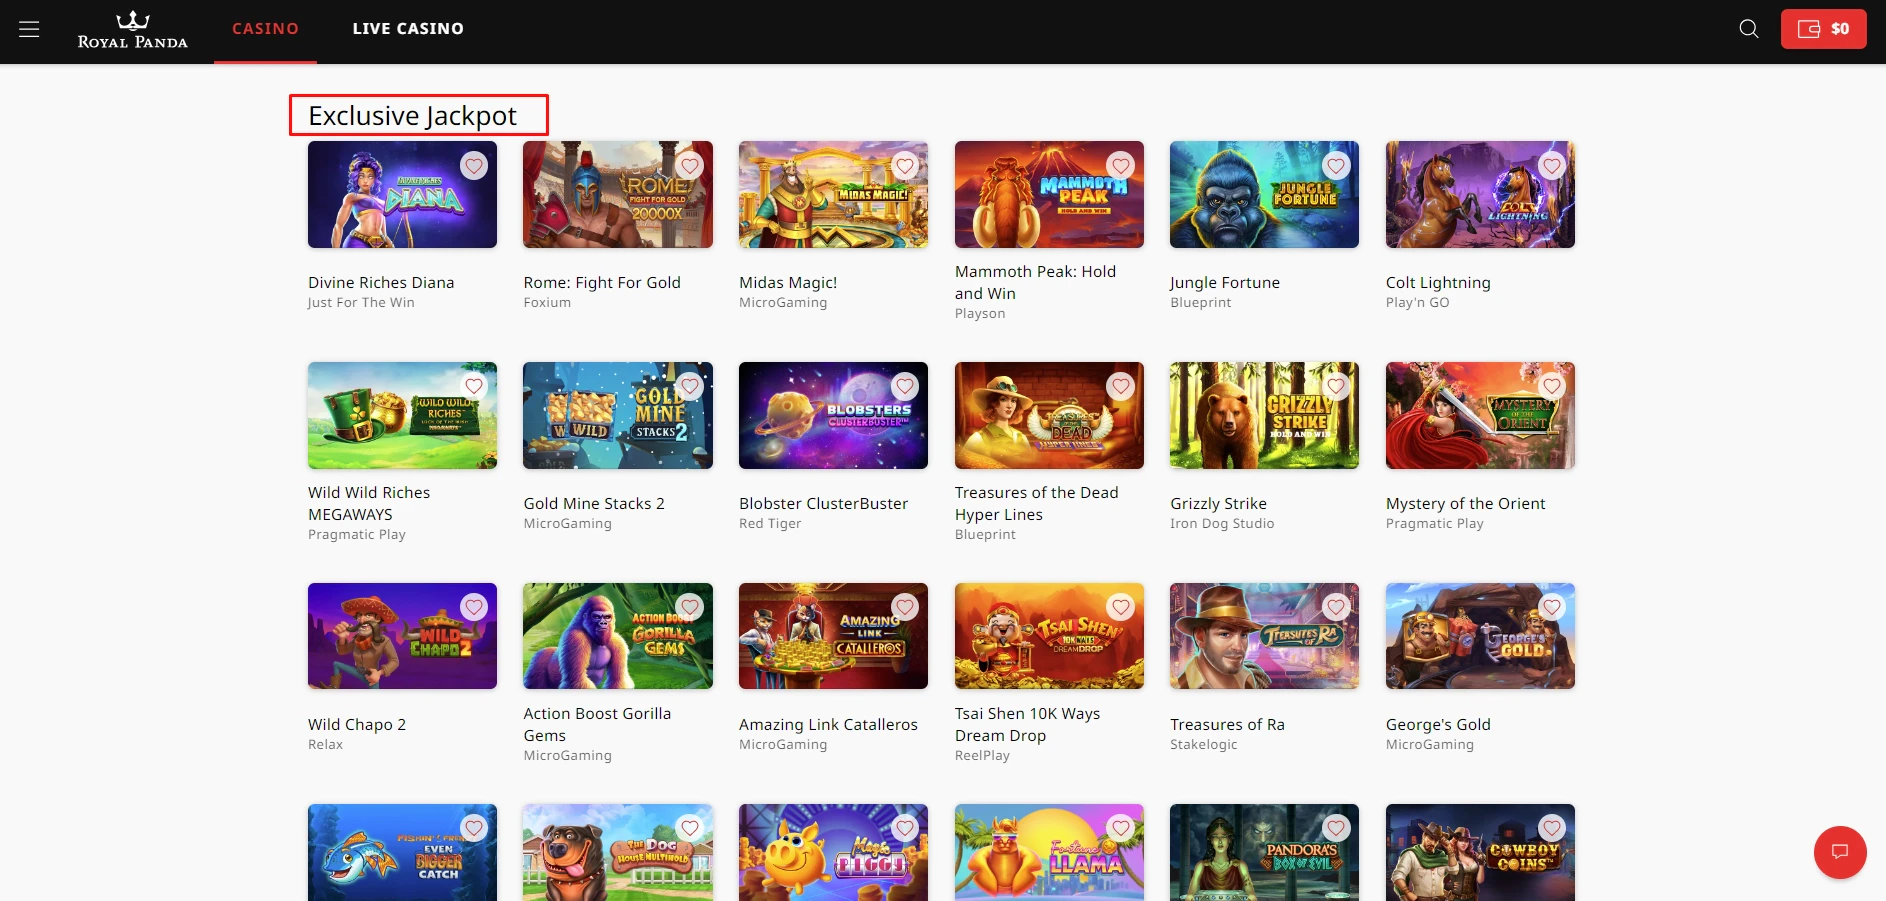Heart the Action Boost Gorilla Gems game
Image resolution: width=1886 pixels, height=901 pixels.
coord(690,607)
